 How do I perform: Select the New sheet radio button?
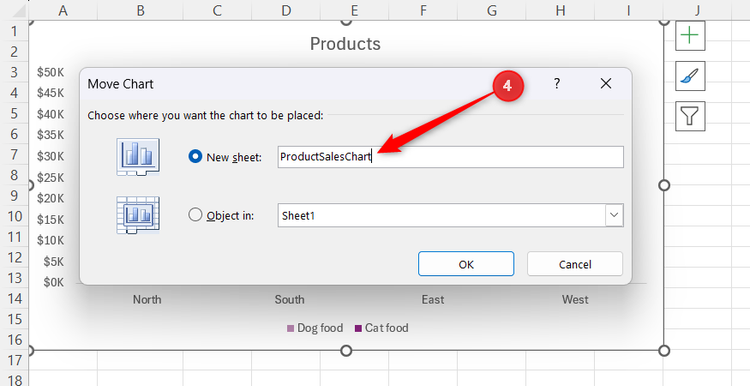point(195,156)
